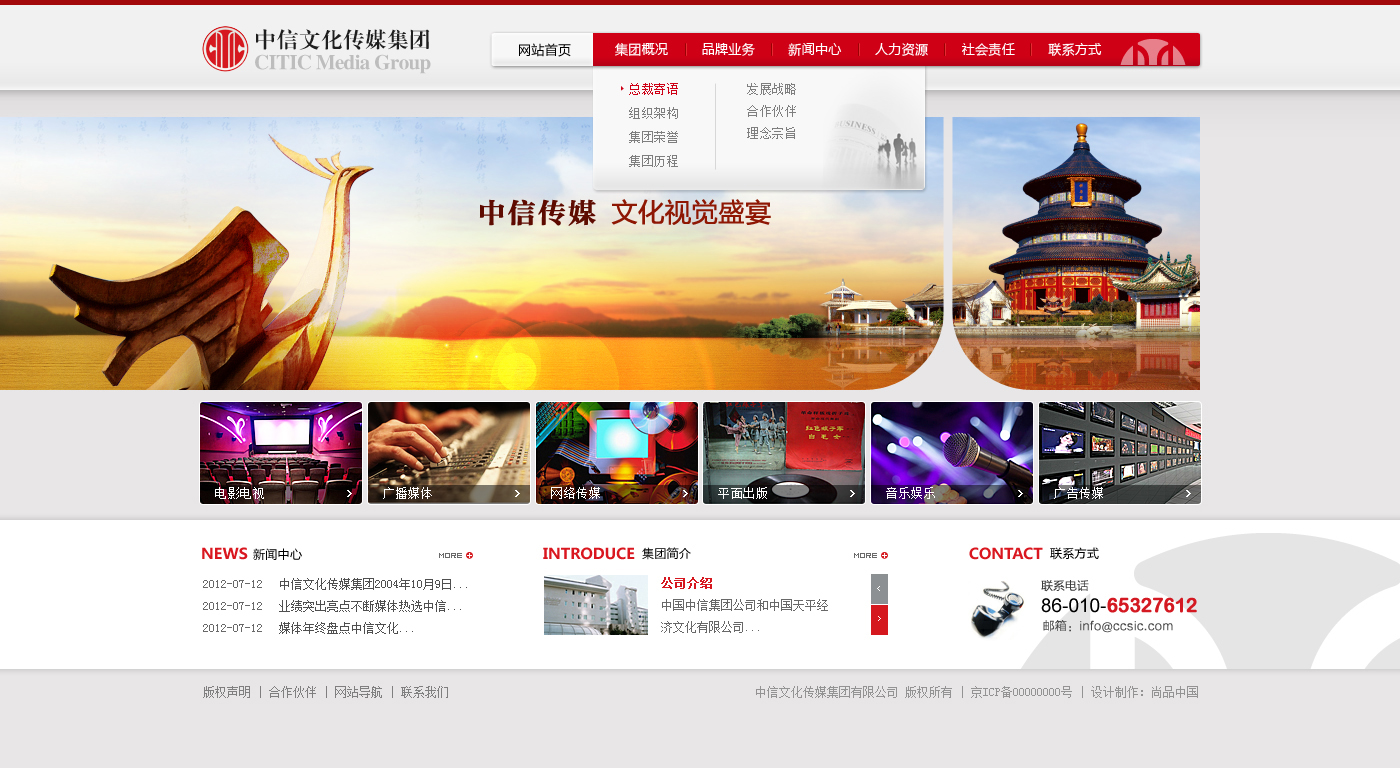This screenshot has width=1400, height=768.
Task: Click the text 中国中信集团公司和中国天平经
Action: point(745,605)
